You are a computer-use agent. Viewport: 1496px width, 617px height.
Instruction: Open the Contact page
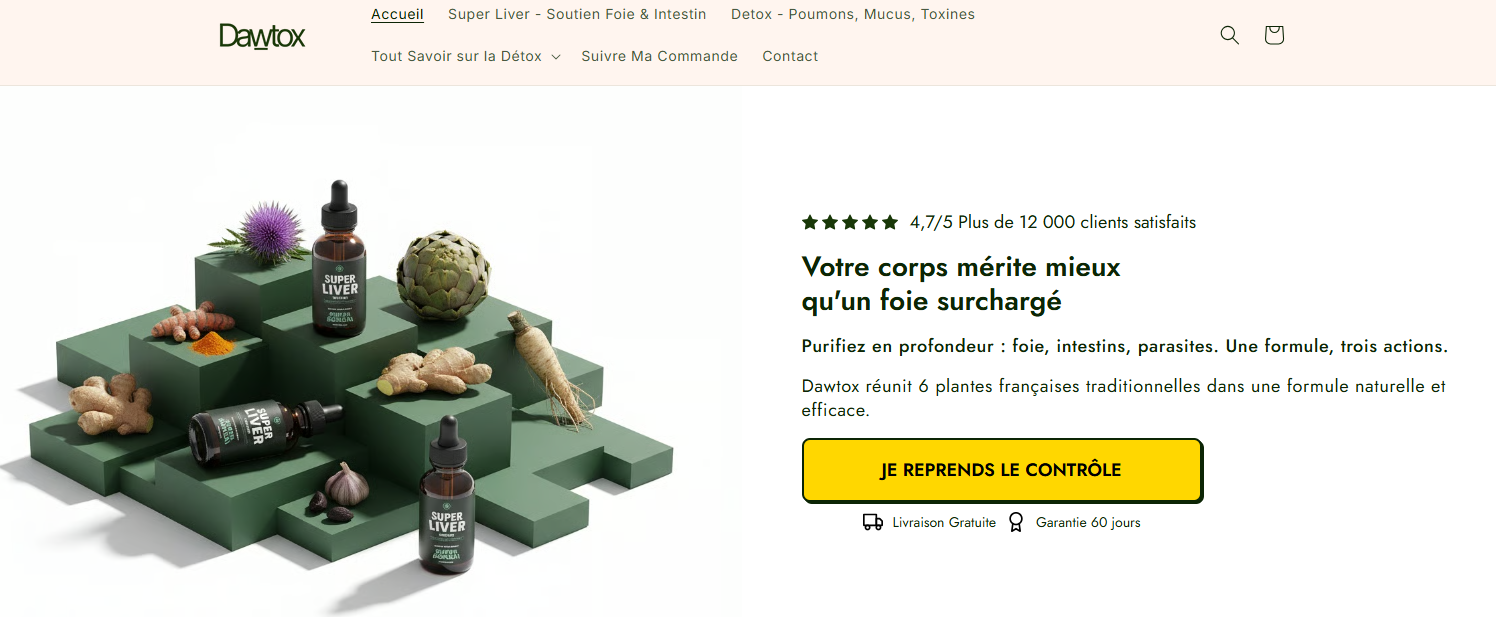(x=790, y=56)
